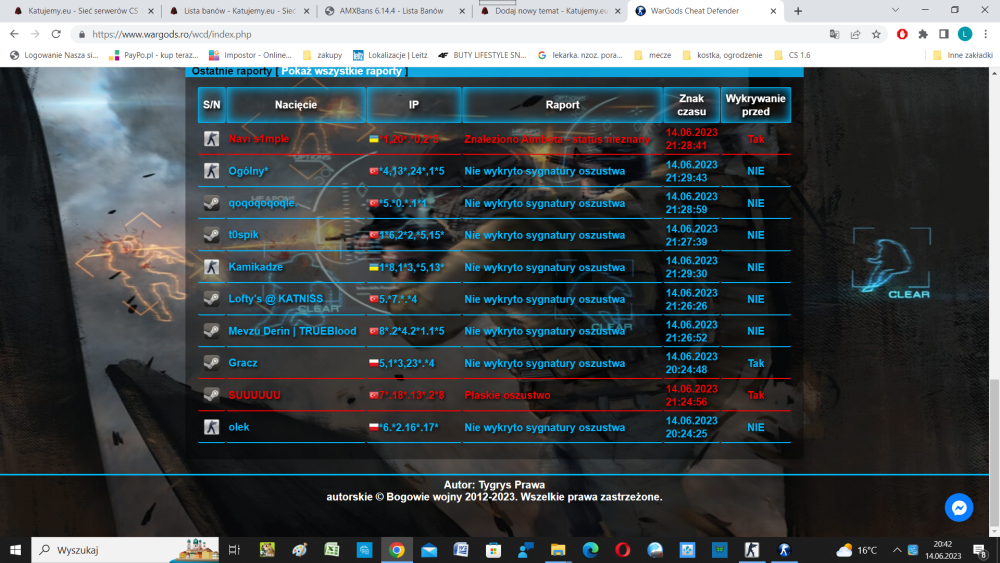Image resolution: width=1000 pixels, height=563 pixels.
Task: Click the player name Lofty's @ KATNISS
Action: [276, 298]
